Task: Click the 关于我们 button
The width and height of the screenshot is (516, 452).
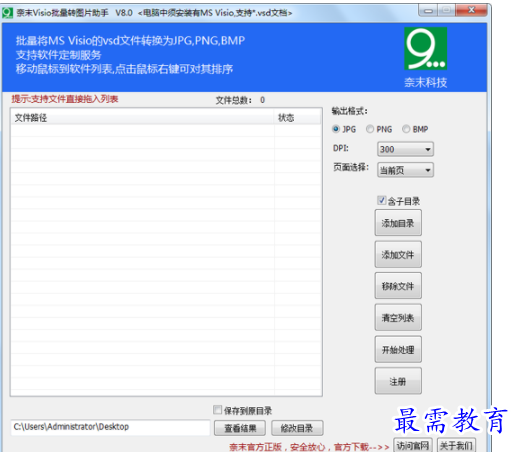Action: (x=456, y=445)
